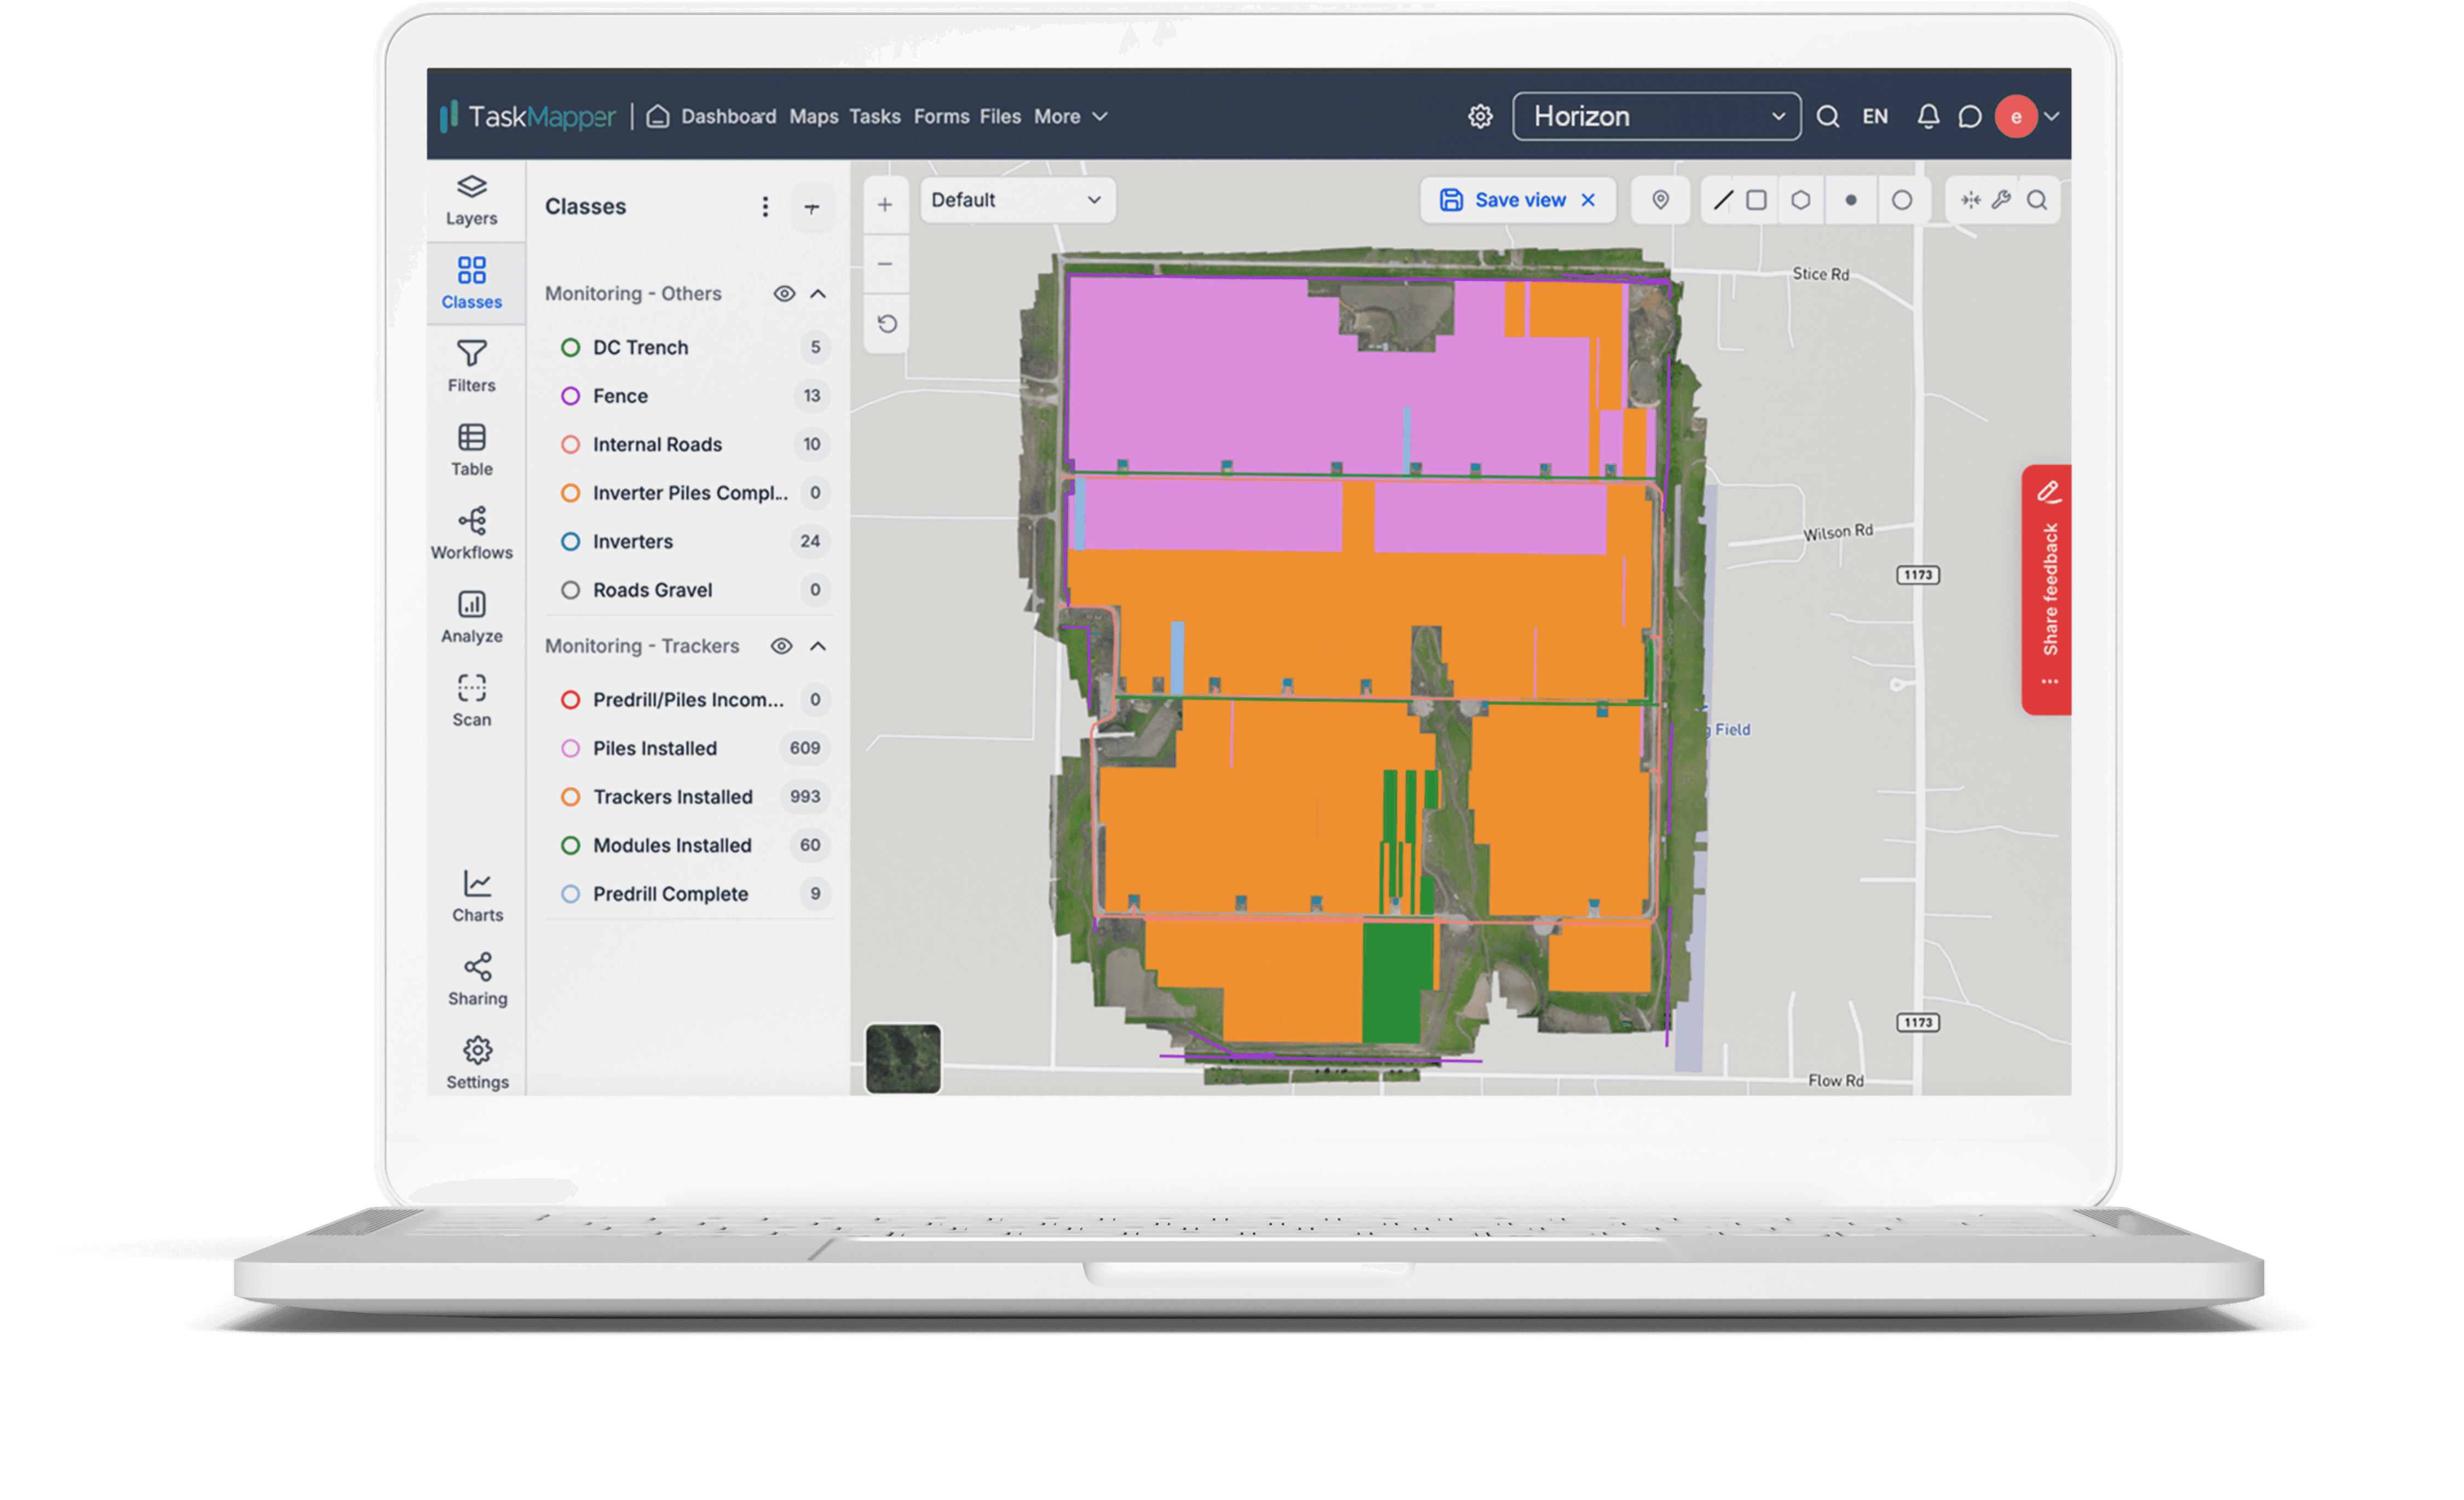
Task: Open the map search tool
Action: click(2037, 200)
